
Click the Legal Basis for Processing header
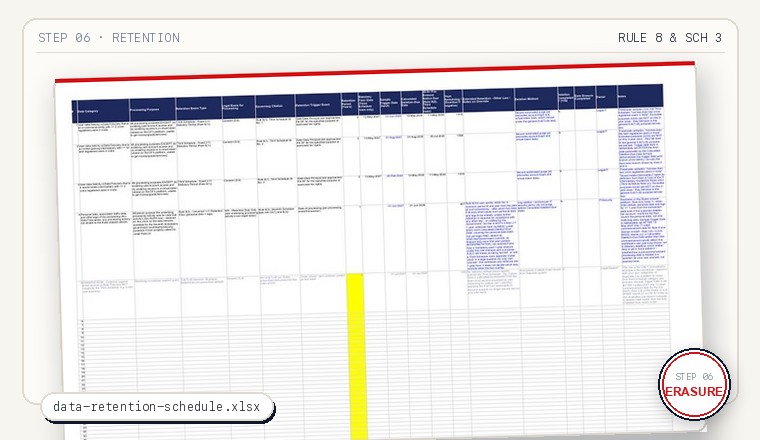(238, 107)
